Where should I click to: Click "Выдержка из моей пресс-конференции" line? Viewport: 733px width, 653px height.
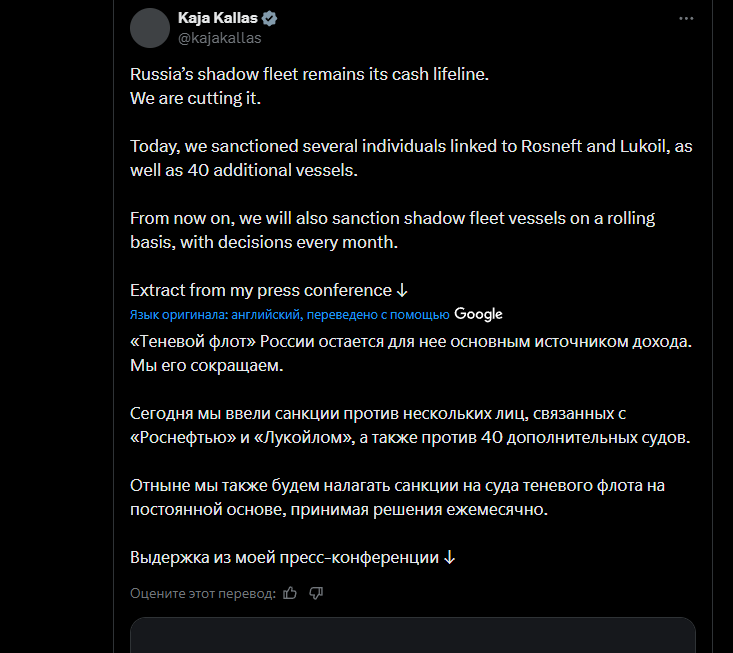pyautogui.click(x=285, y=557)
